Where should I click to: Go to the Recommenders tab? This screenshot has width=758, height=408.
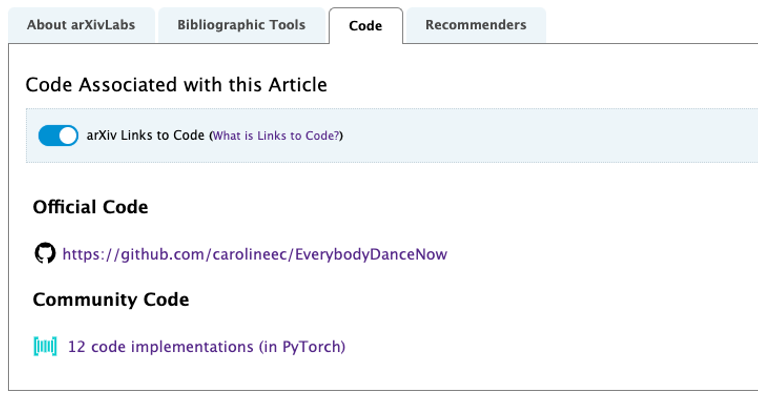coord(475,25)
